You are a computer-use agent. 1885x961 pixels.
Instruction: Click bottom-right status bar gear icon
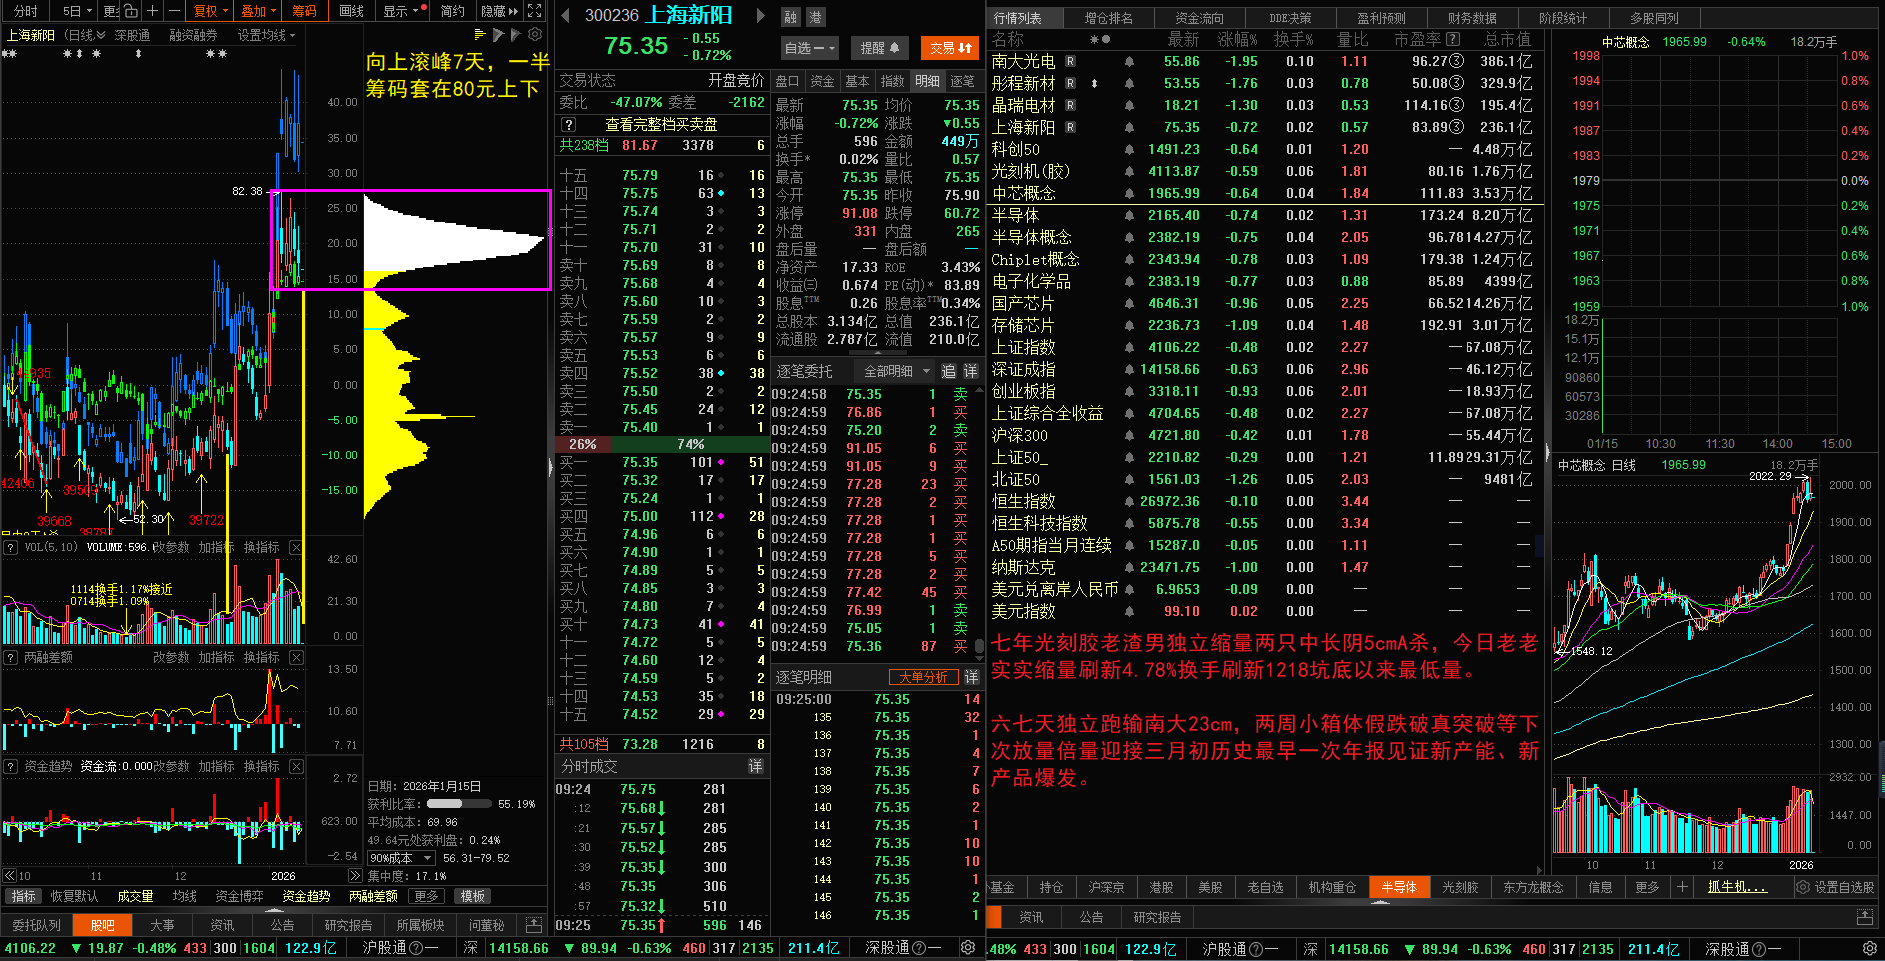click(1870, 948)
